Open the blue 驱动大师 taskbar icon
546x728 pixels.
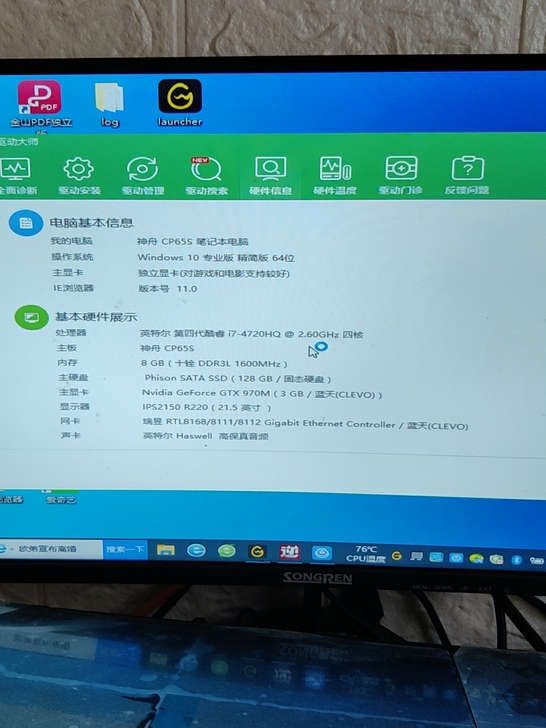(322, 553)
